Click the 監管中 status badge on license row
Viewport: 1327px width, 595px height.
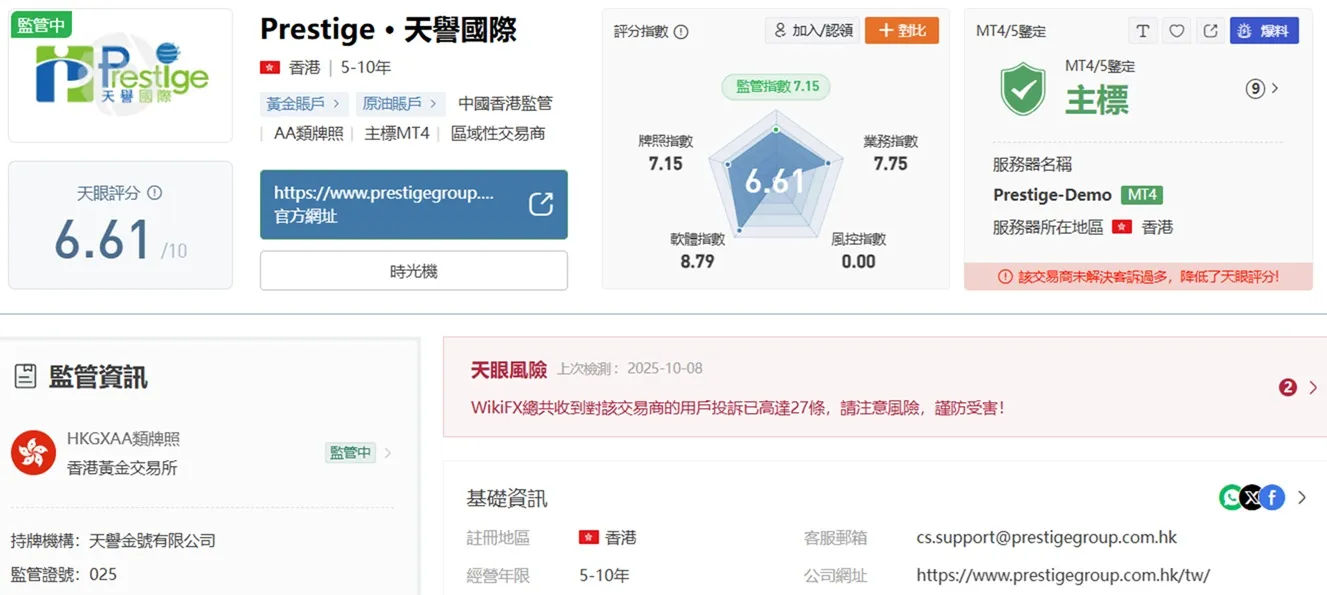[x=350, y=453]
